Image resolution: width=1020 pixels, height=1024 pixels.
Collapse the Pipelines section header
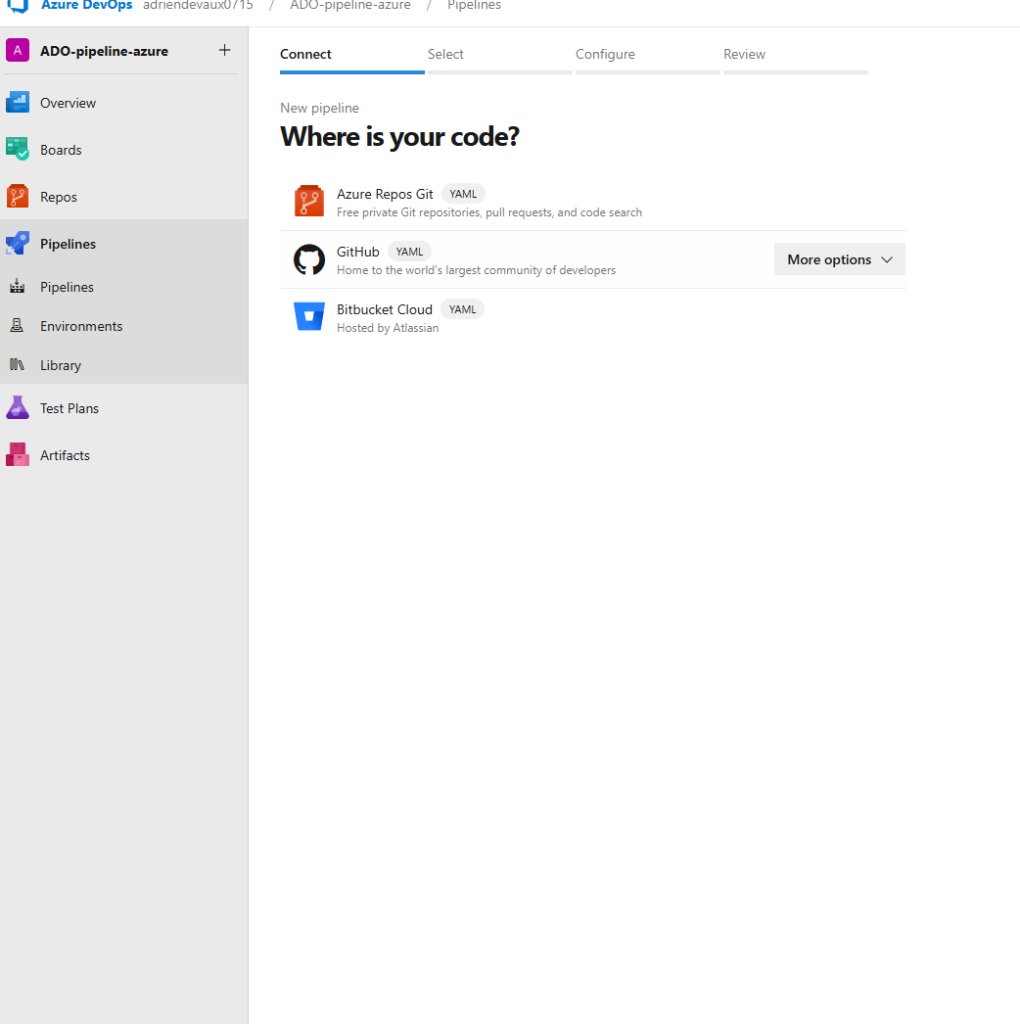[68, 244]
